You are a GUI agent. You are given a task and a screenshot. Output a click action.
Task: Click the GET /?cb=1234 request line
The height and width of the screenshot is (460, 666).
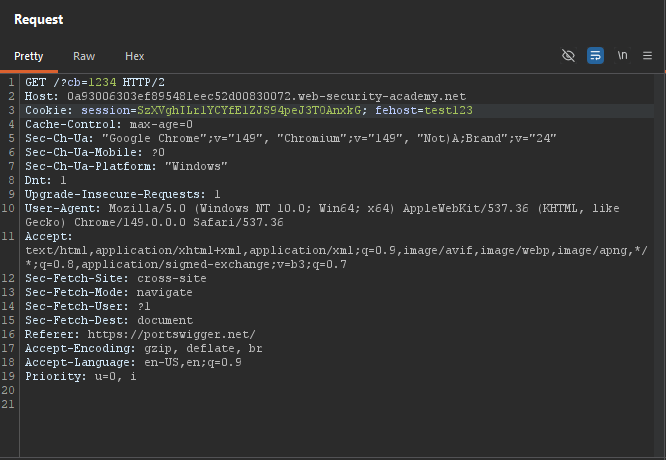(x=95, y=82)
